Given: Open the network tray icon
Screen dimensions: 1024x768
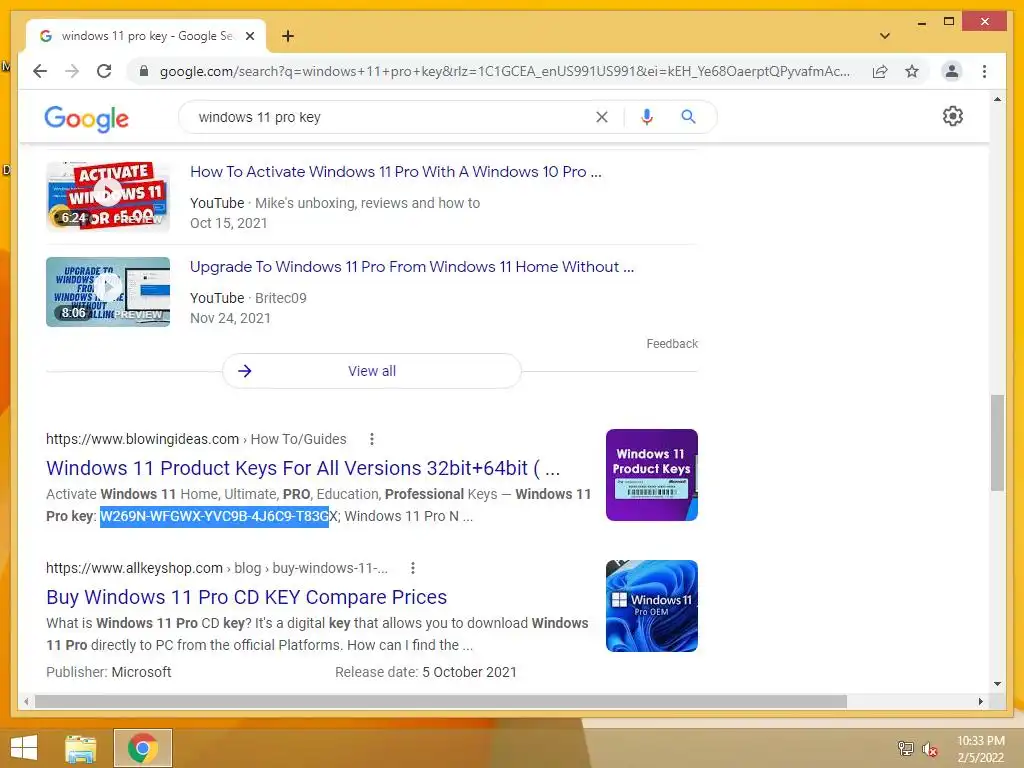Looking at the screenshot, I should [x=905, y=748].
